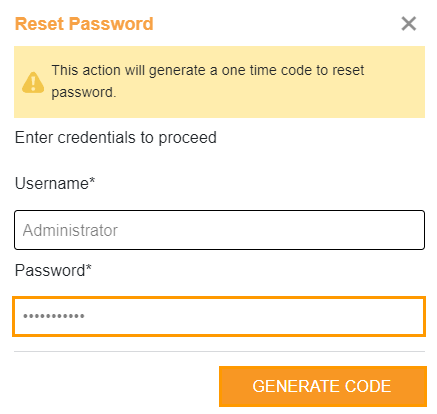Place cursor at end of password dots
The image size is (437, 414).
coord(85,316)
